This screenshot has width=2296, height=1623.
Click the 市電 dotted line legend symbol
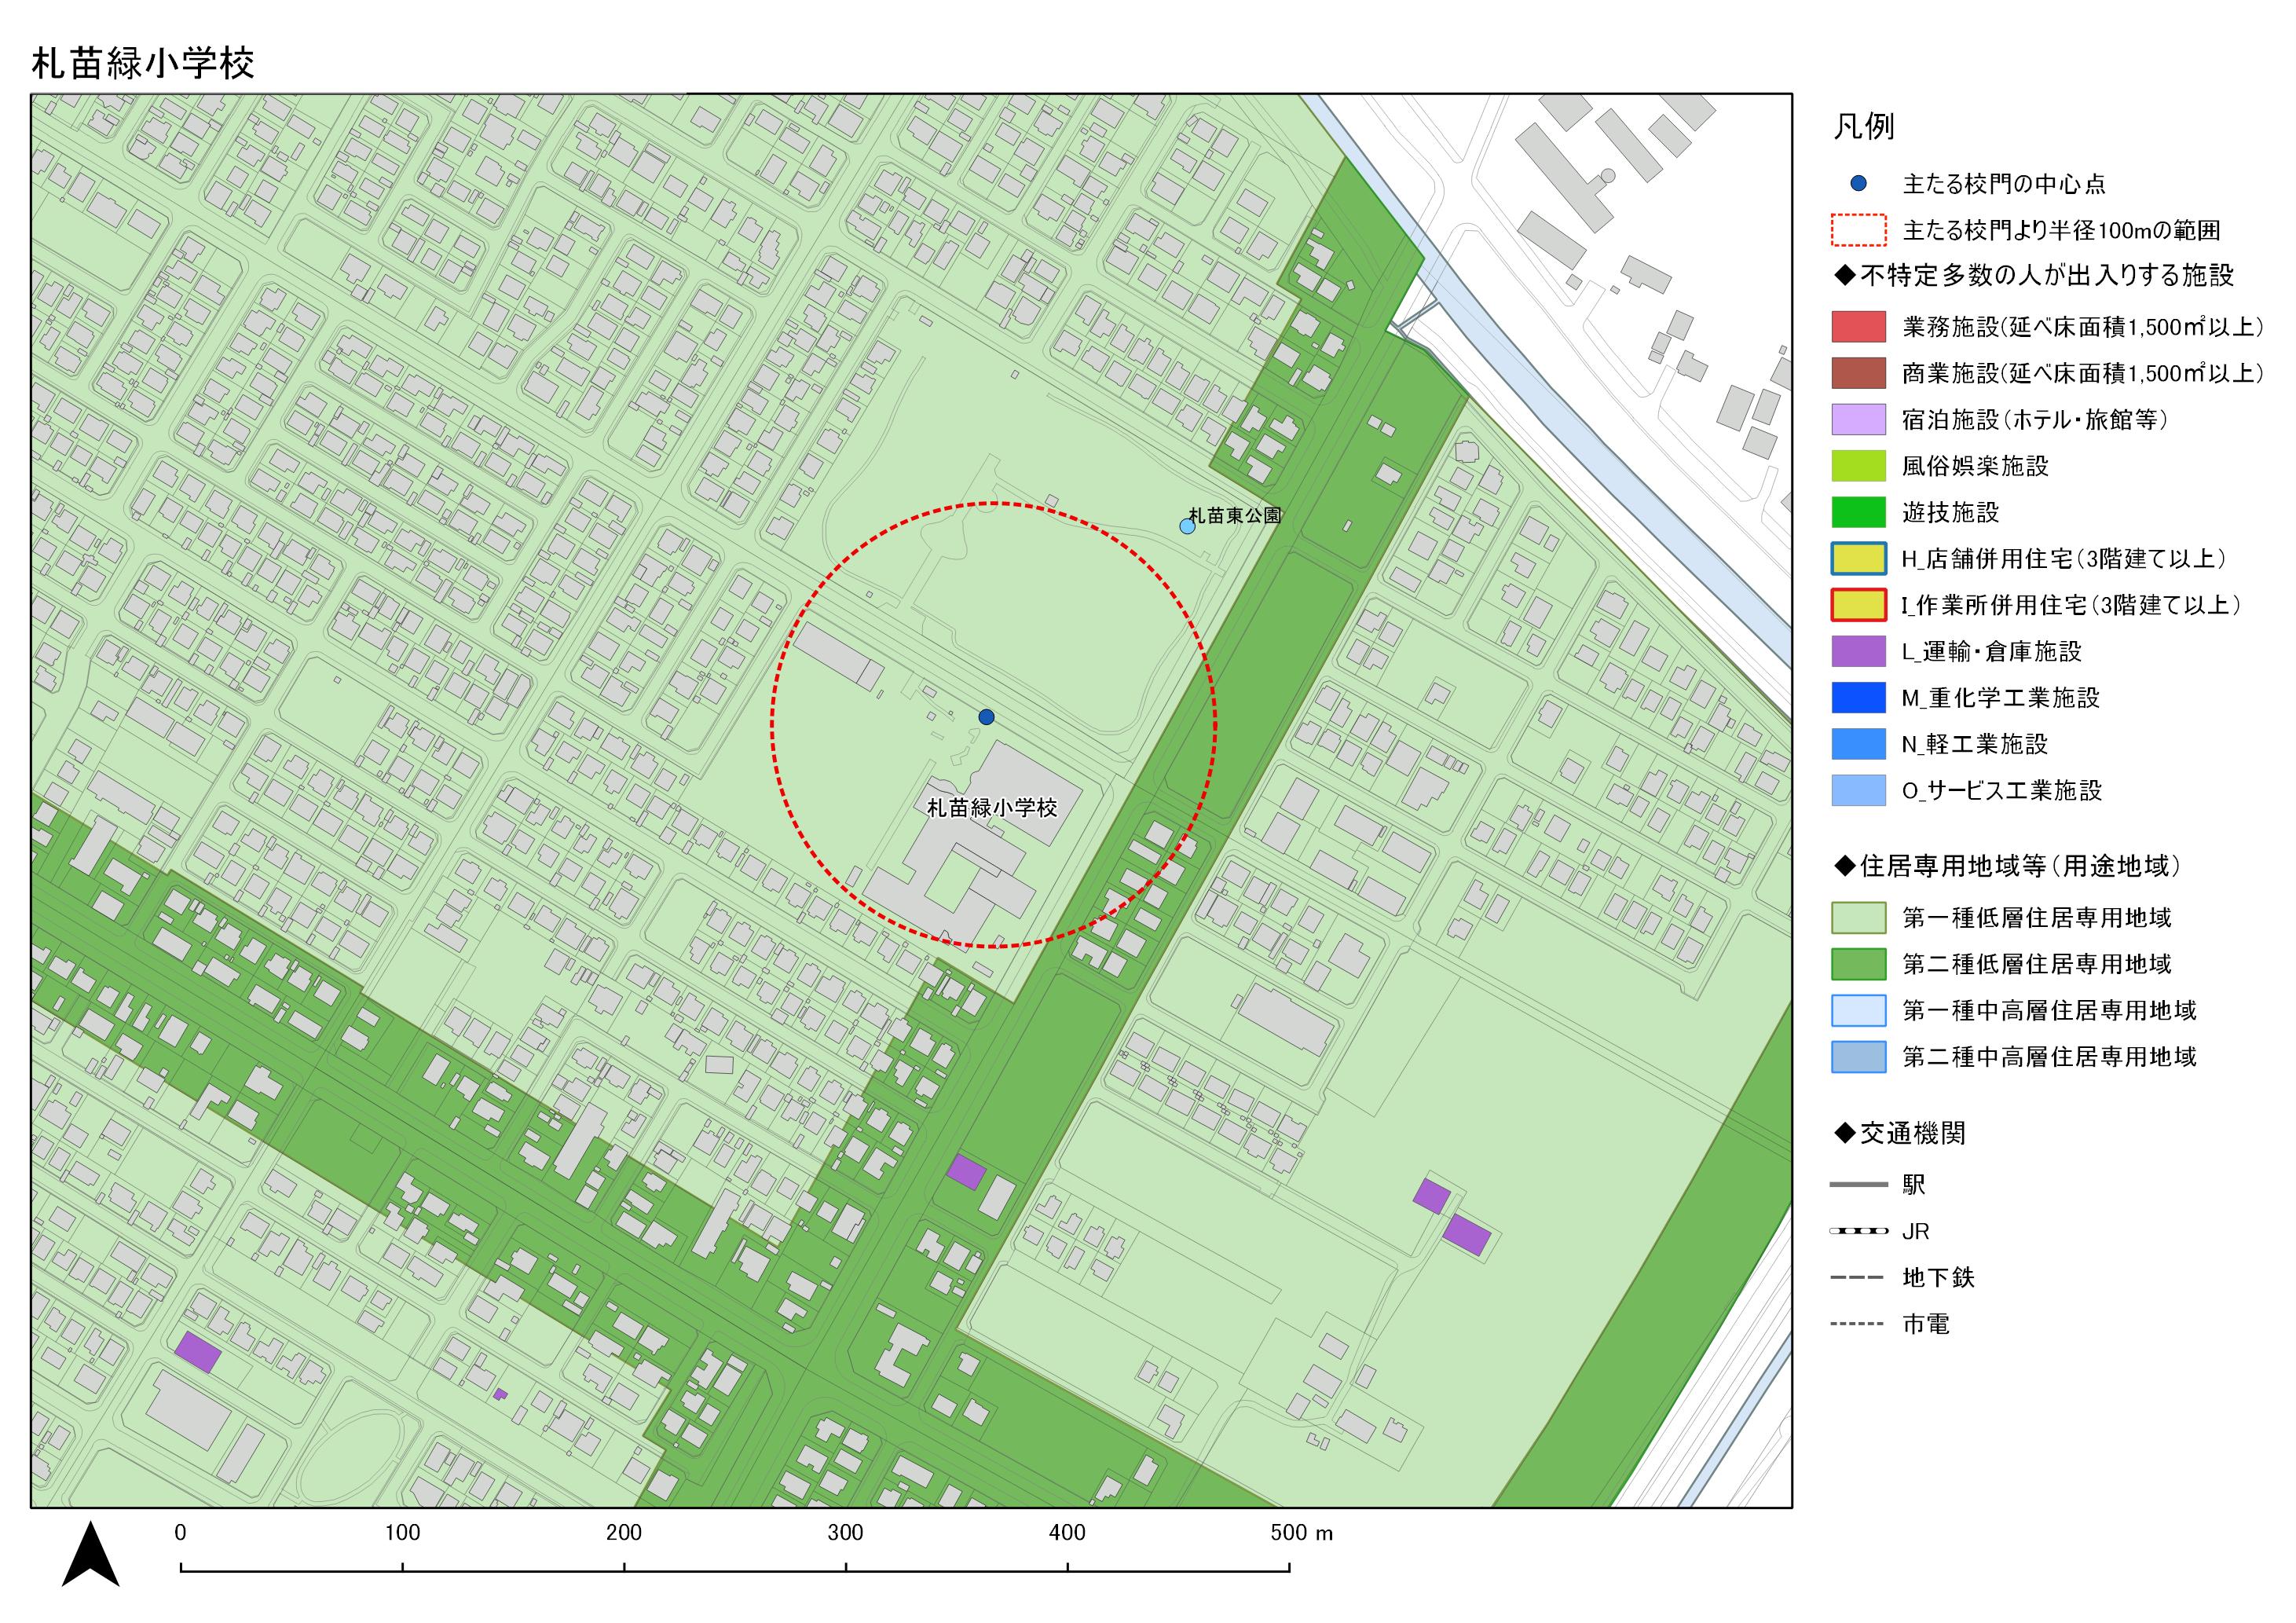pos(1858,1324)
